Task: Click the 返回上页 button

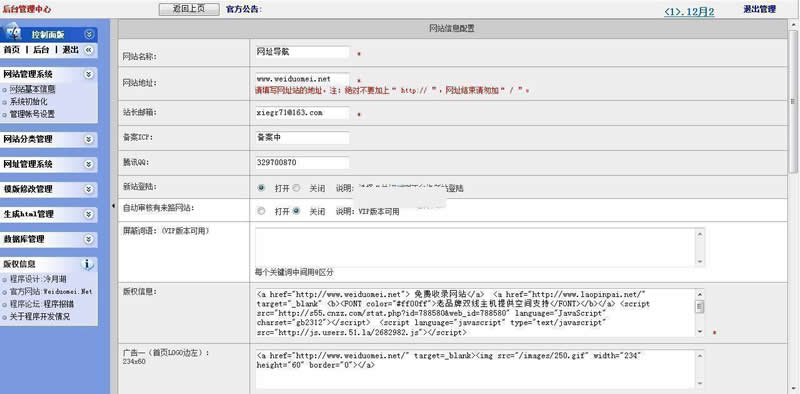Action: click(189, 9)
